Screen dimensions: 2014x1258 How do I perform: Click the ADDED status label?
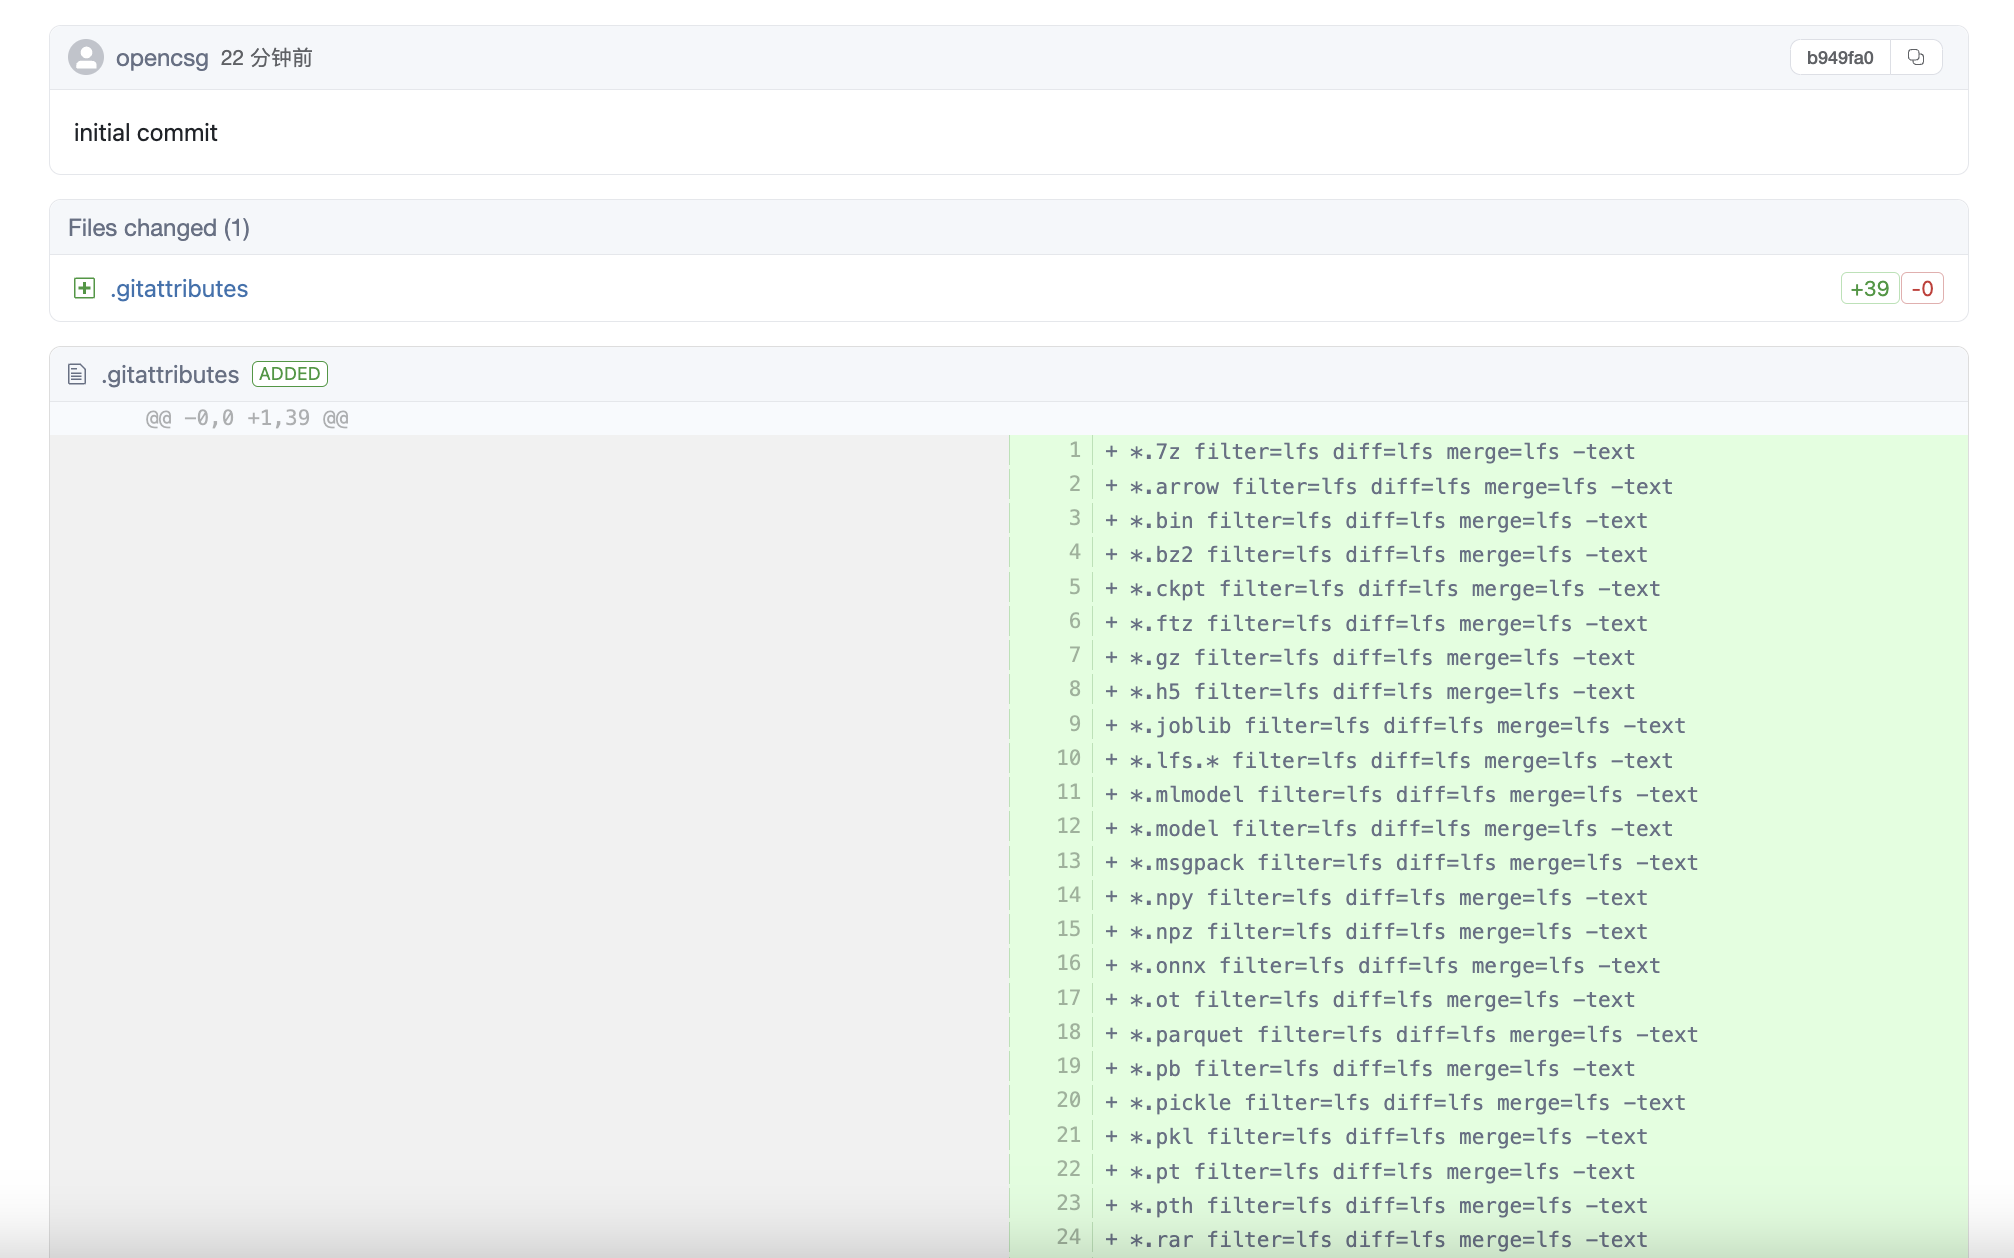click(x=289, y=374)
